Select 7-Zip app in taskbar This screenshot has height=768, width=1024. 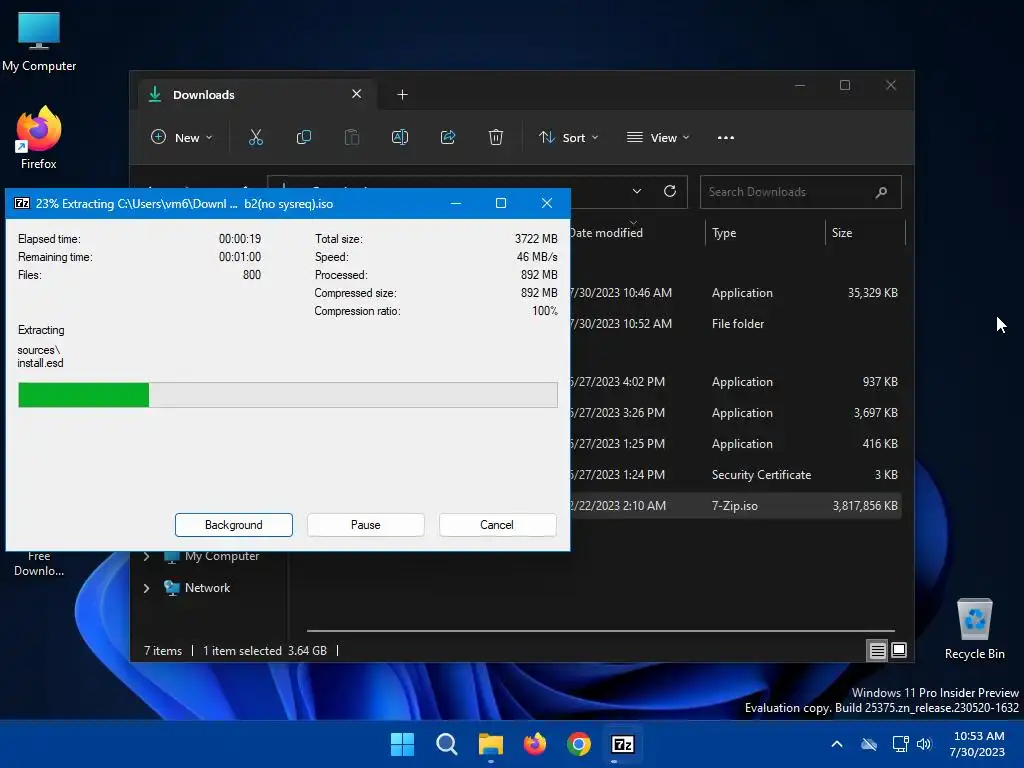pyautogui.click(x=622, y=744)
